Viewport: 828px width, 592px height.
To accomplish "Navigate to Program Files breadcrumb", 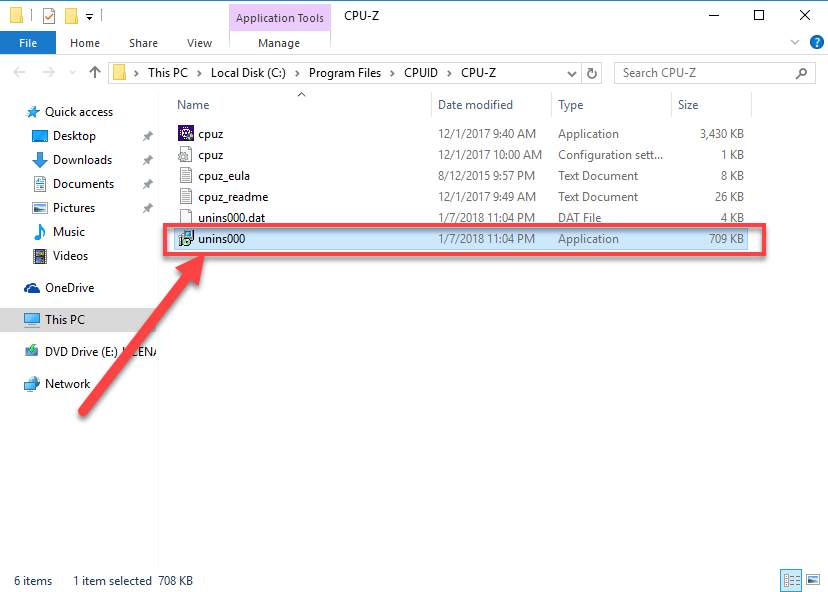I will [345, 73].
